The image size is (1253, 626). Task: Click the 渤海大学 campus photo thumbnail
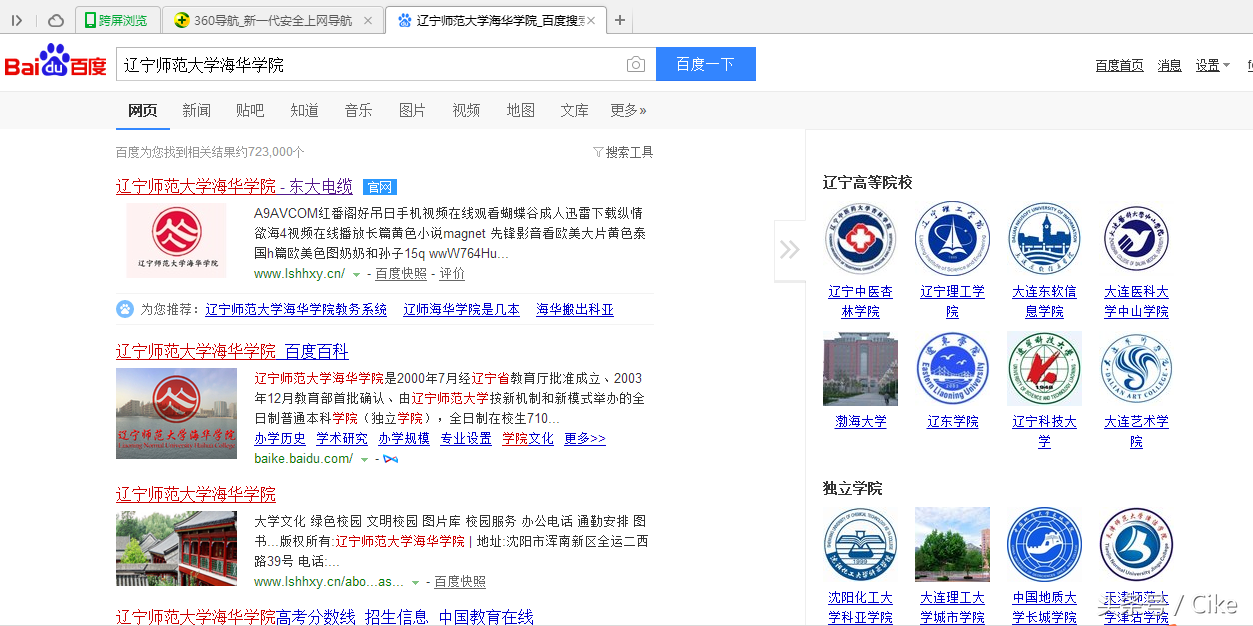(860, 368)
